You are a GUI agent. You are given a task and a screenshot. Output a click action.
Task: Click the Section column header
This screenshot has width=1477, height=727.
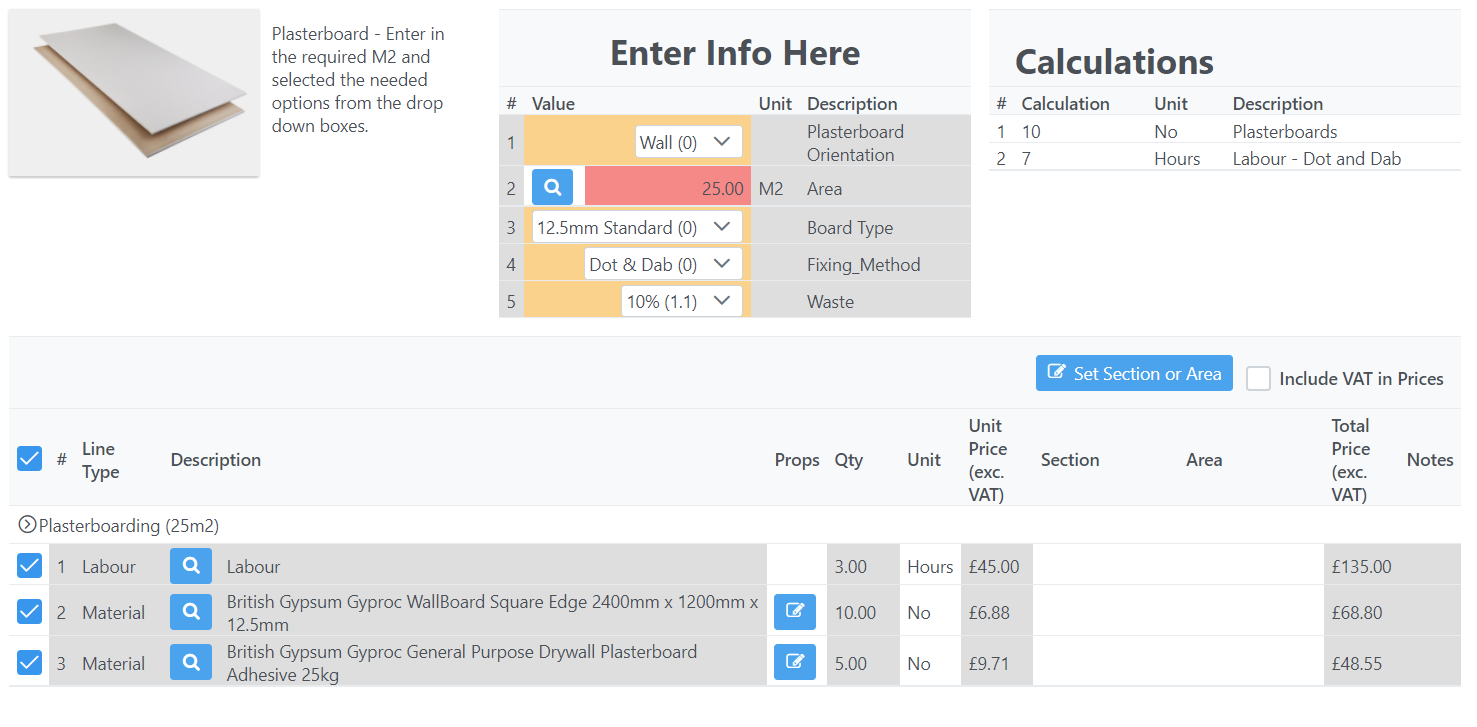(1069, 459)
